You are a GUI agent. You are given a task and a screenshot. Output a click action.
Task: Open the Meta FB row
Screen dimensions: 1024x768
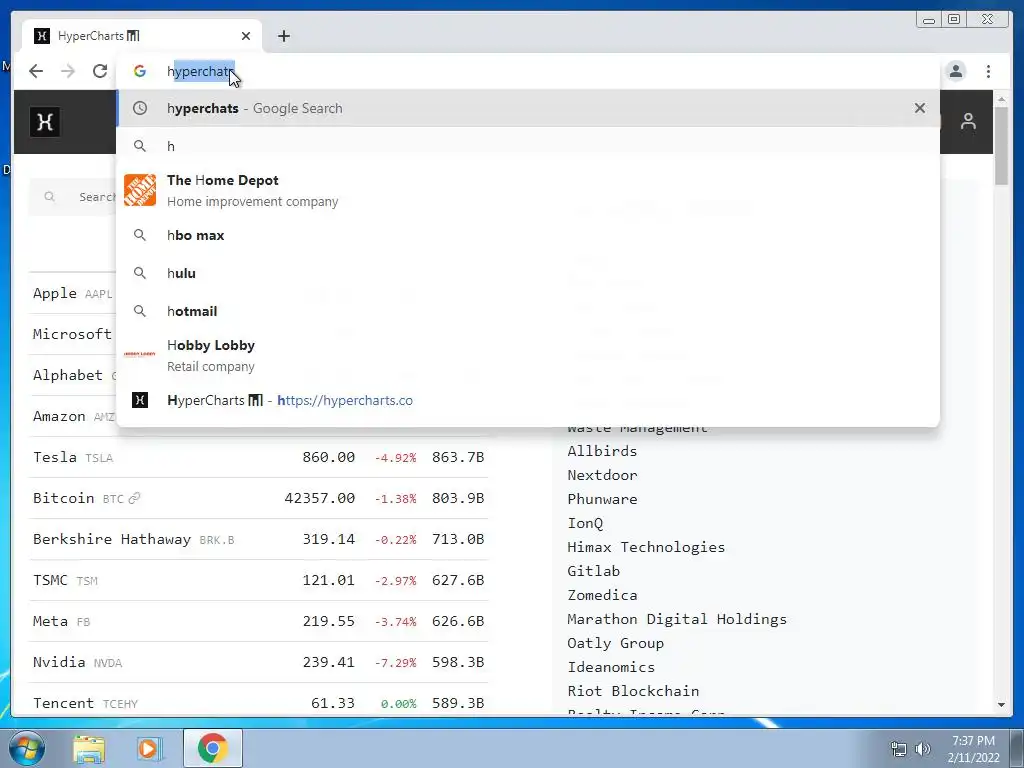click(x=259, y=621)
